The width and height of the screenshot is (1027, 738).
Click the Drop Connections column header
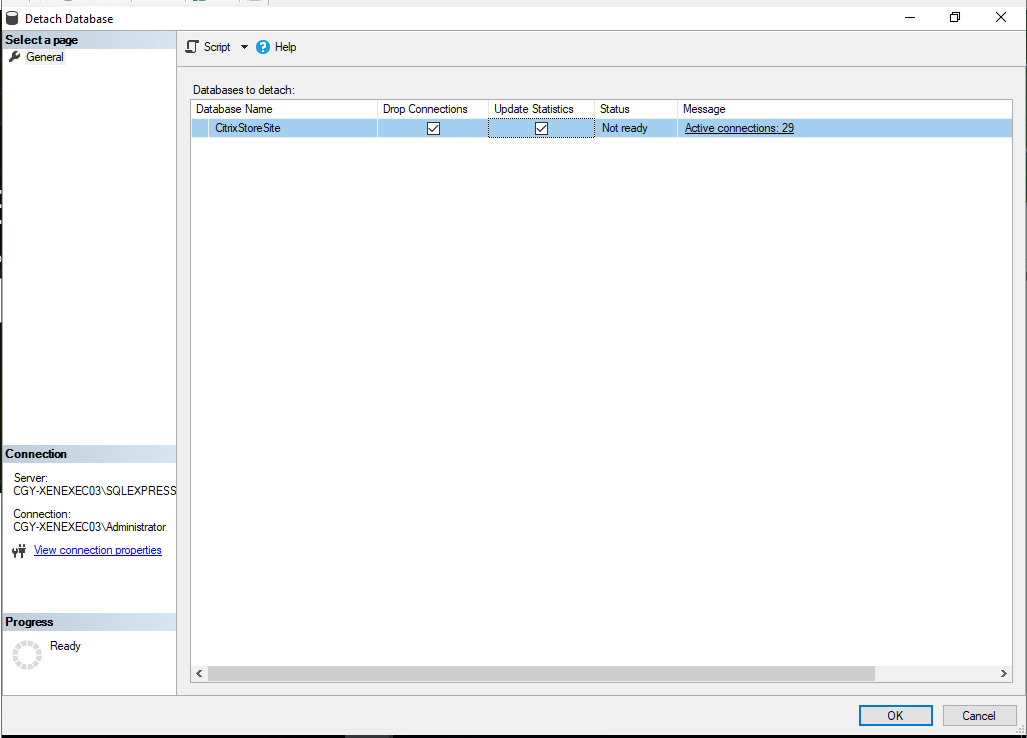(433, 109)
